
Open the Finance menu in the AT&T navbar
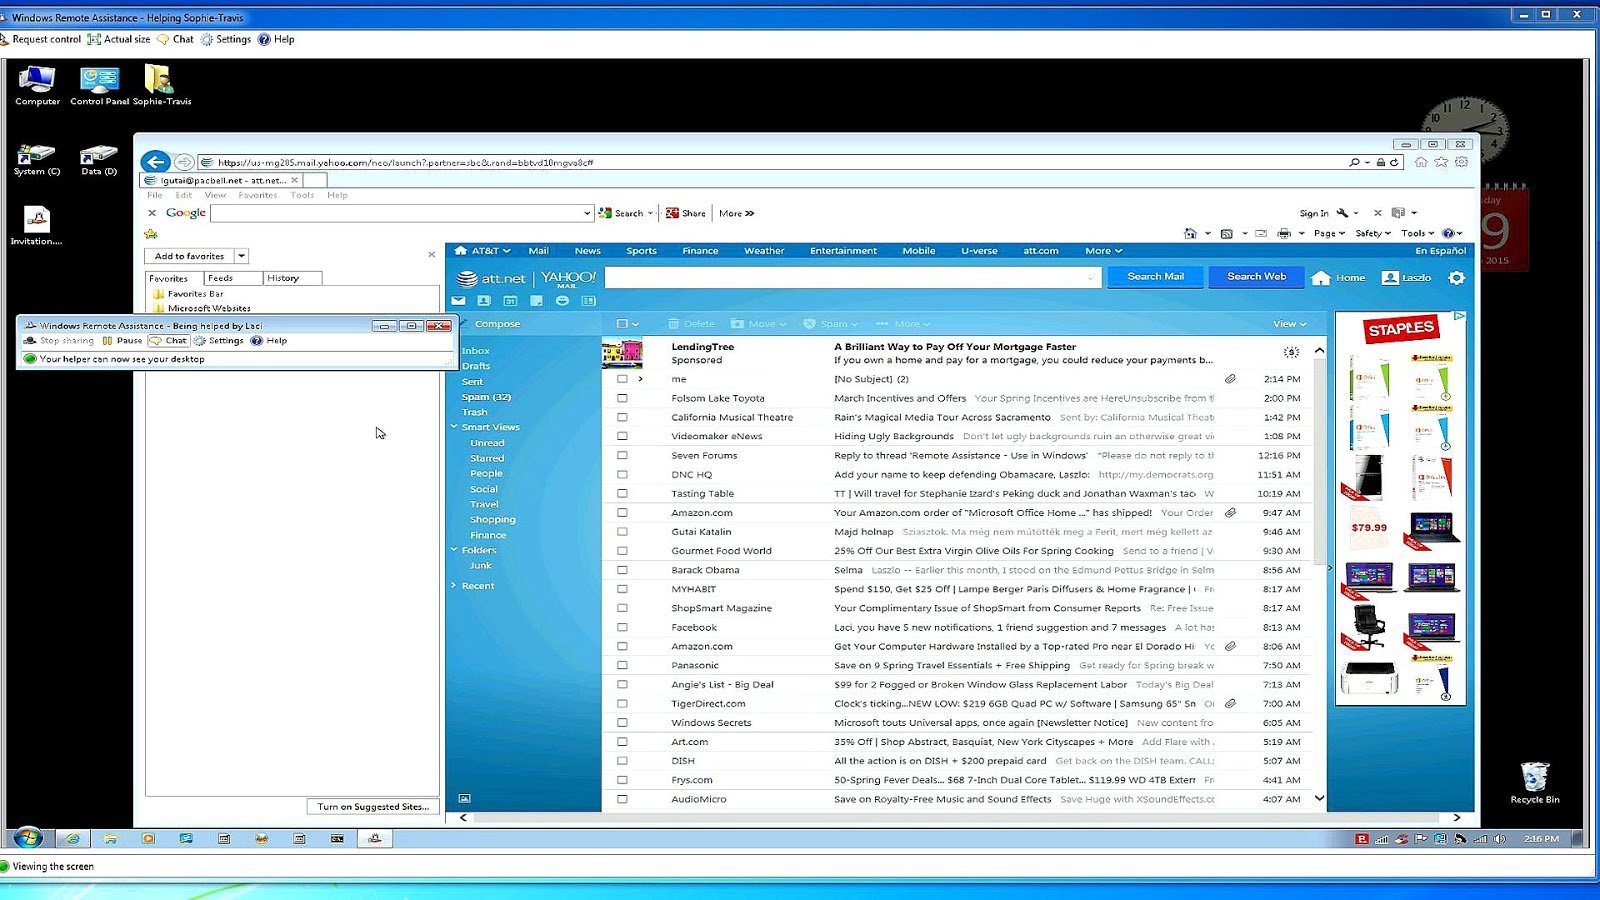click(699, 250)
